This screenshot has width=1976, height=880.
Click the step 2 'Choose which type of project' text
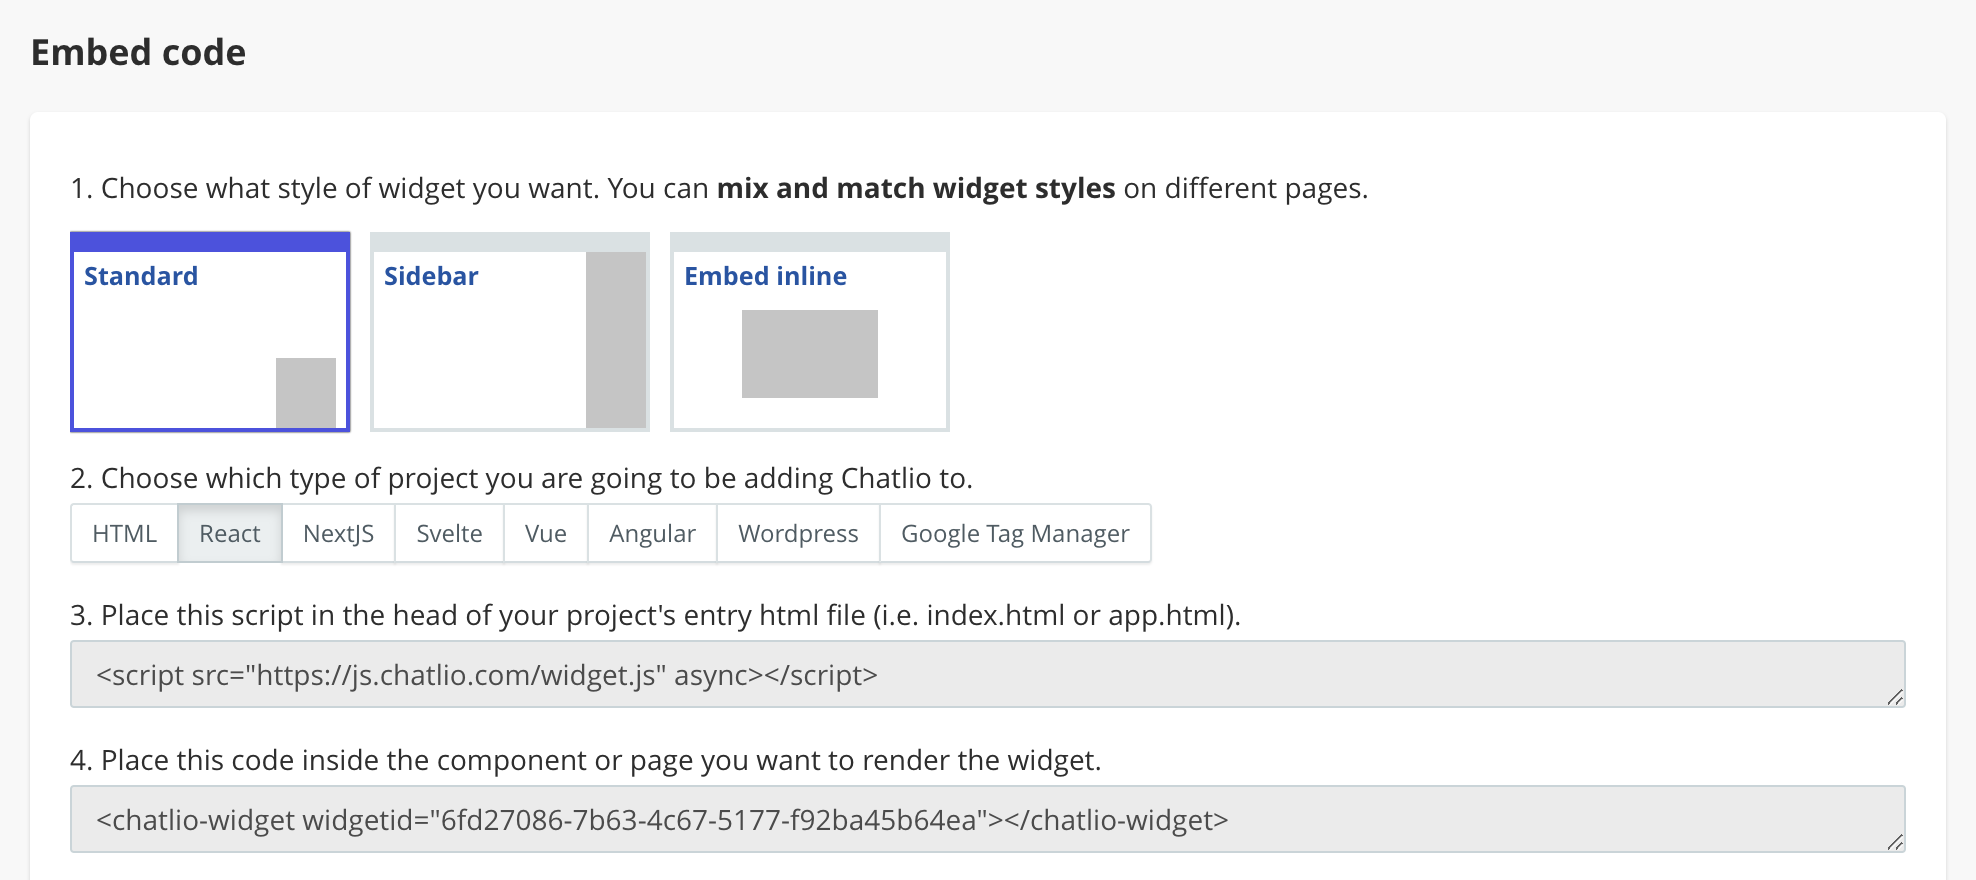click(x=521, y=478)
